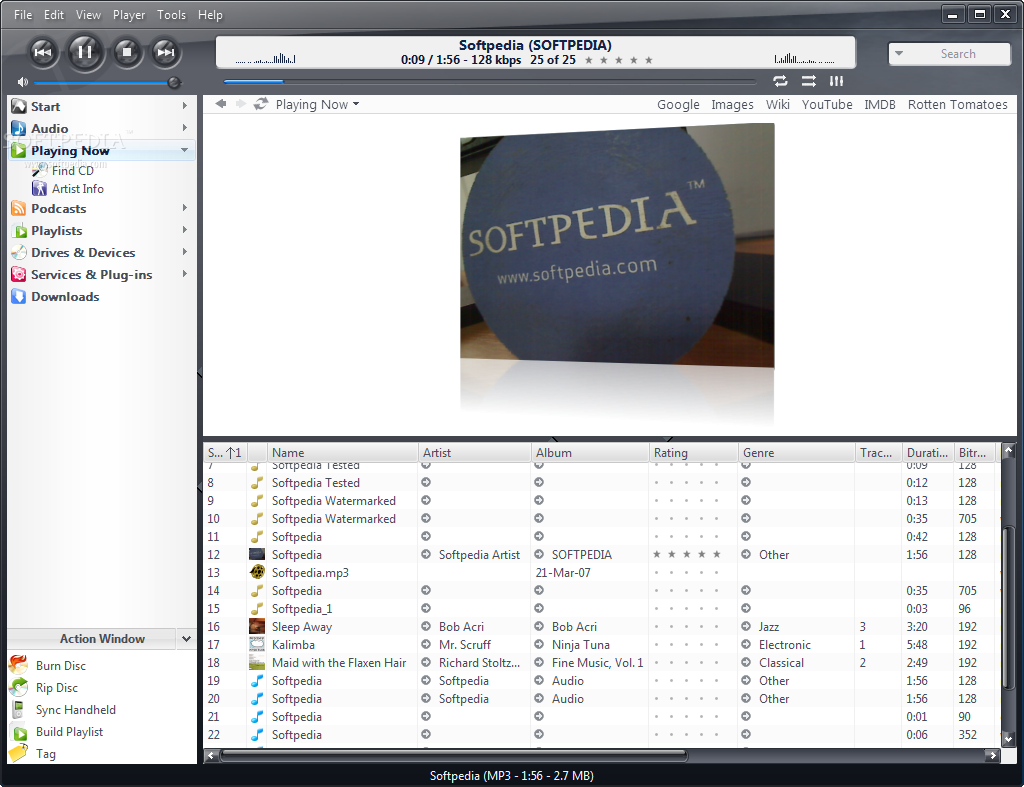Sort by the Name column header
The height and width of the screenshot is (787, 1024).
pyautogui.click(x=342, y=453)
